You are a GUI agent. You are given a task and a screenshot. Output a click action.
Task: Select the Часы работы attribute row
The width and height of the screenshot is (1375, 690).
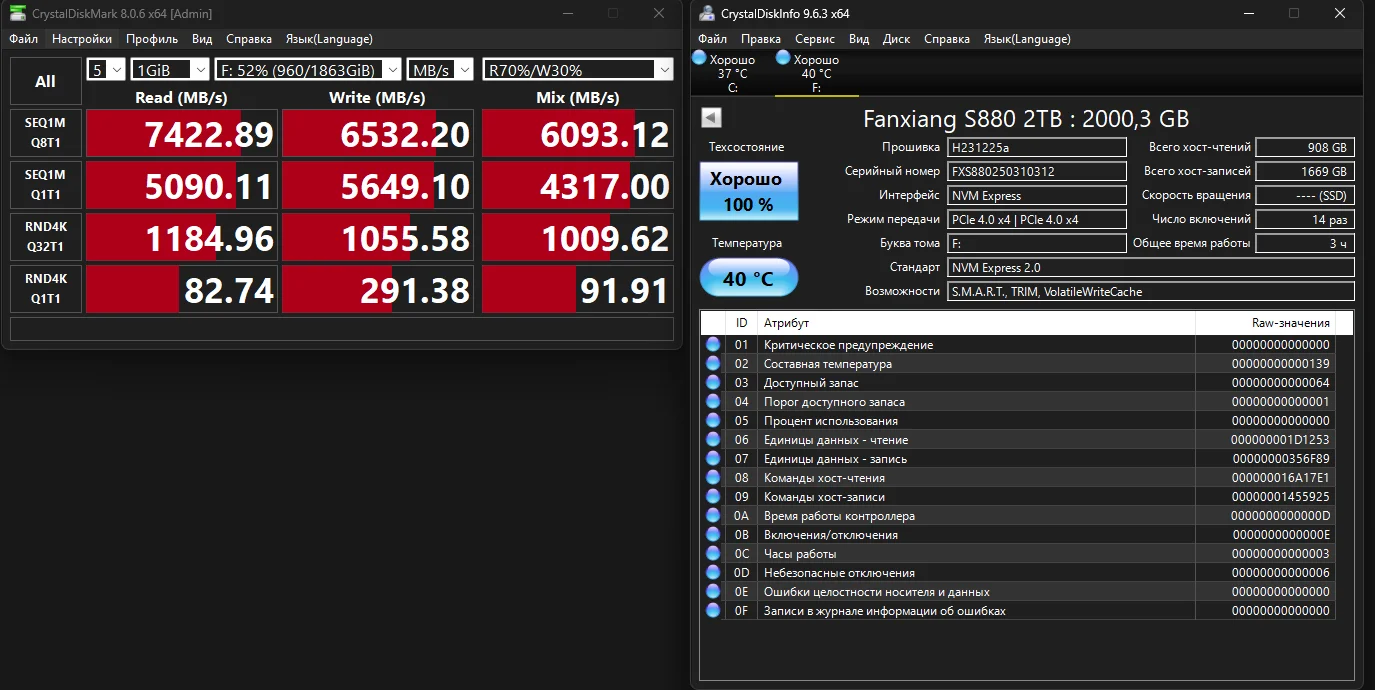click(1018, 553)
